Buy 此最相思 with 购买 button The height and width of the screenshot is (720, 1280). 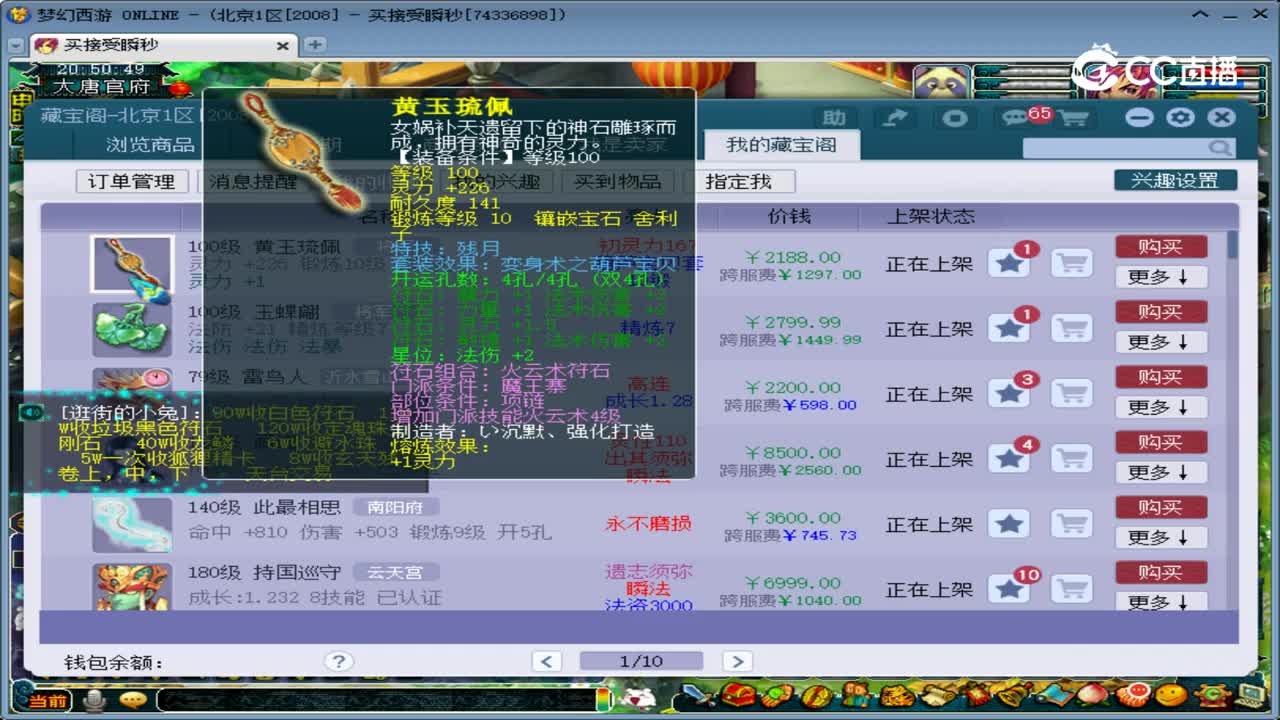click(1161, 507)
